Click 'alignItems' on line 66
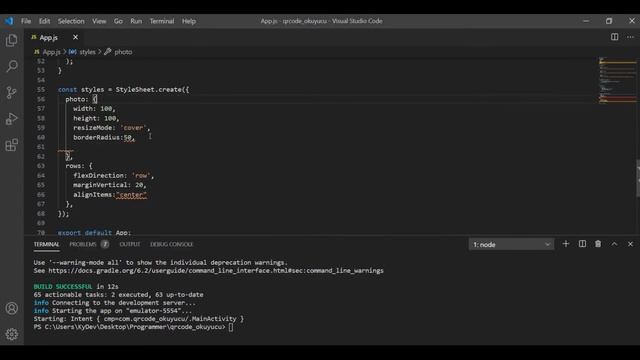The image size is (640, 360). [93, 195]
